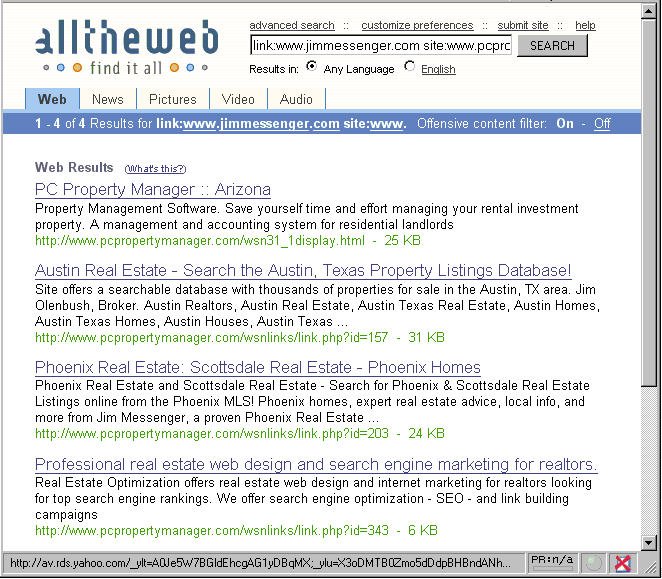Click the submit site link

tap(523, 25)
